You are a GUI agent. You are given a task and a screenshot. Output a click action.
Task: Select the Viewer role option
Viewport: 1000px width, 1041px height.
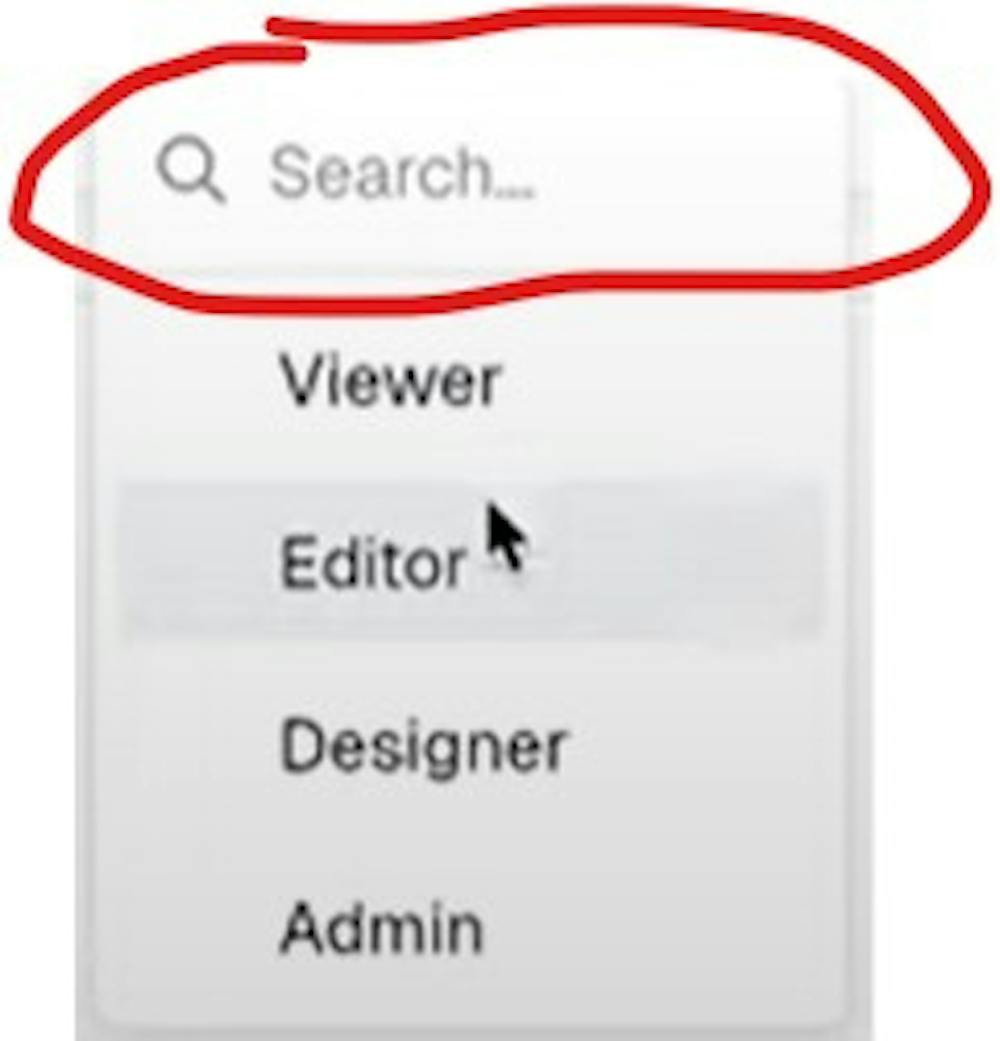[471, 382]
